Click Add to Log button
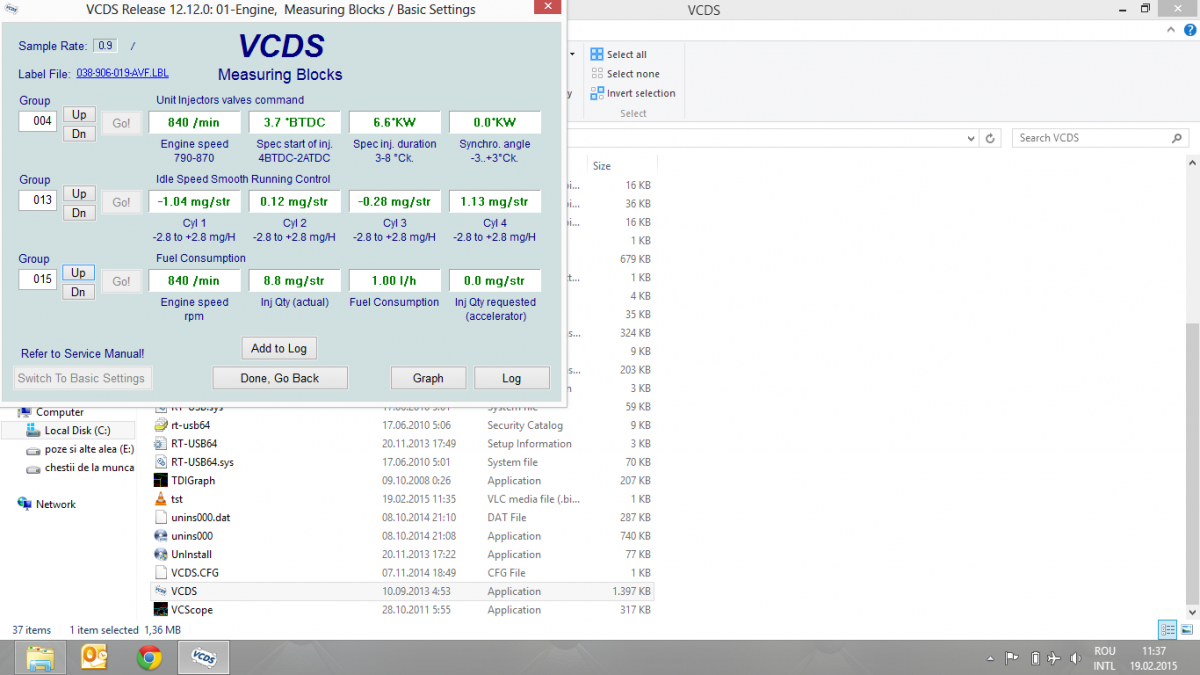 tap(279, 348)
